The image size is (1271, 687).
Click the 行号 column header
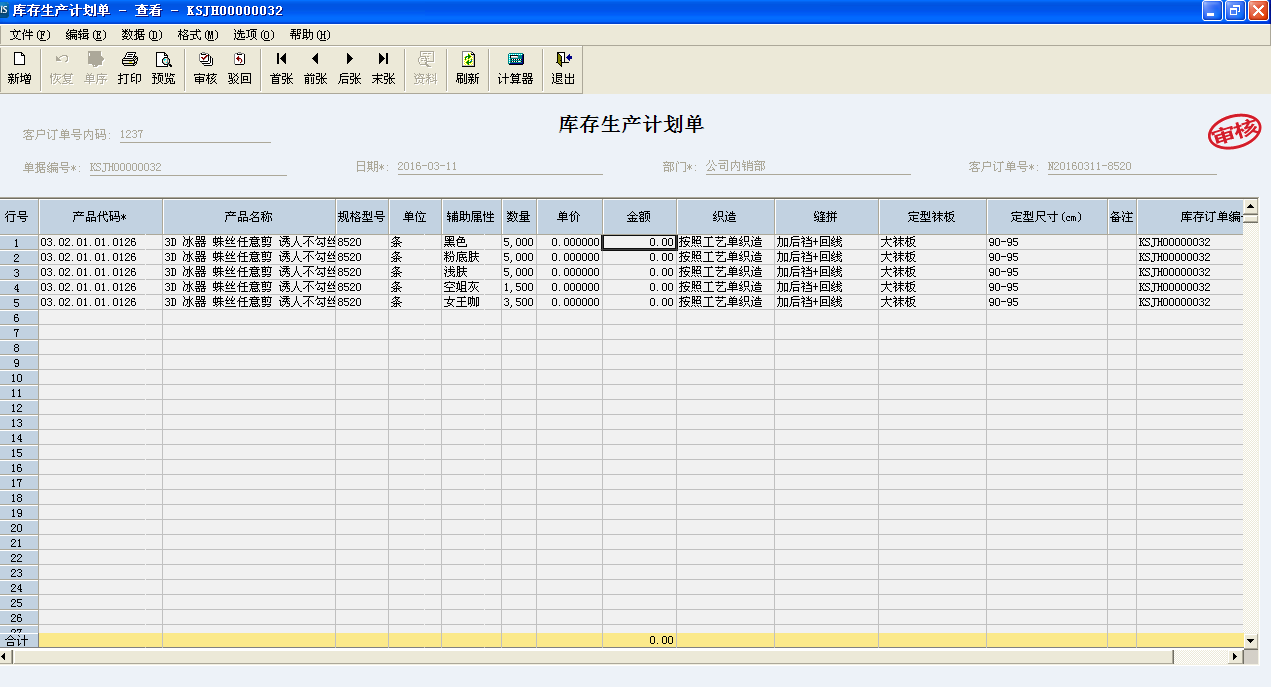click(x=17, y=216)
